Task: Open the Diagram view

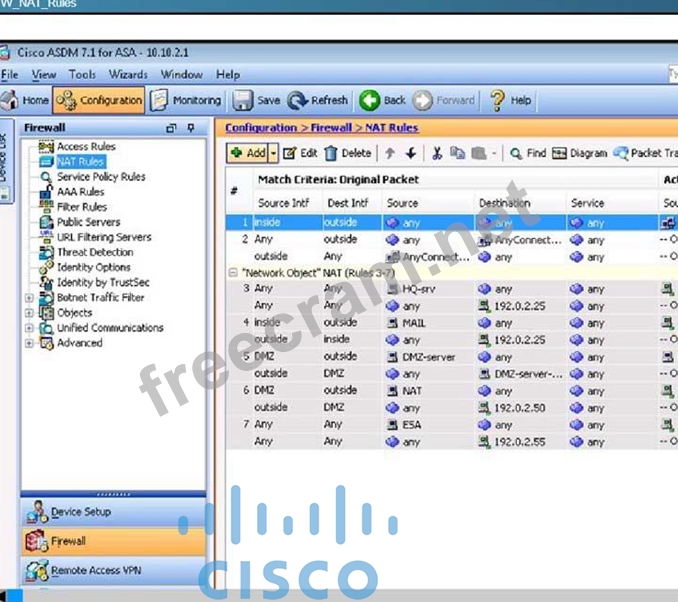Action: [579, 154]
